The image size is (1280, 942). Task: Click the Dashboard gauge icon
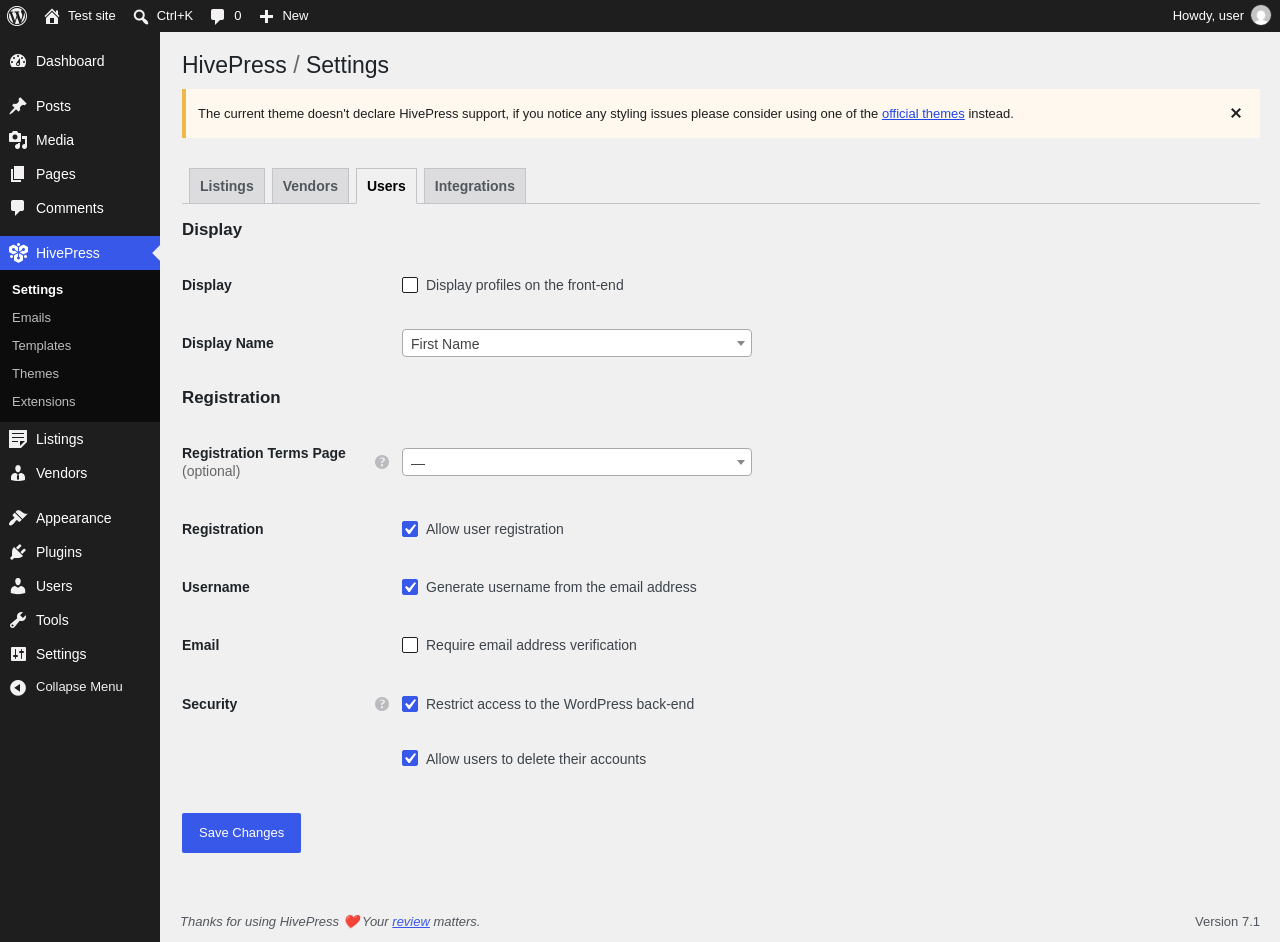(18, 61)
